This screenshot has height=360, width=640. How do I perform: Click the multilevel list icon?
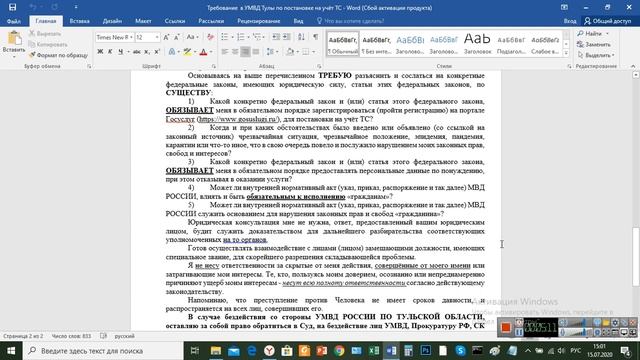coord(257,37)
